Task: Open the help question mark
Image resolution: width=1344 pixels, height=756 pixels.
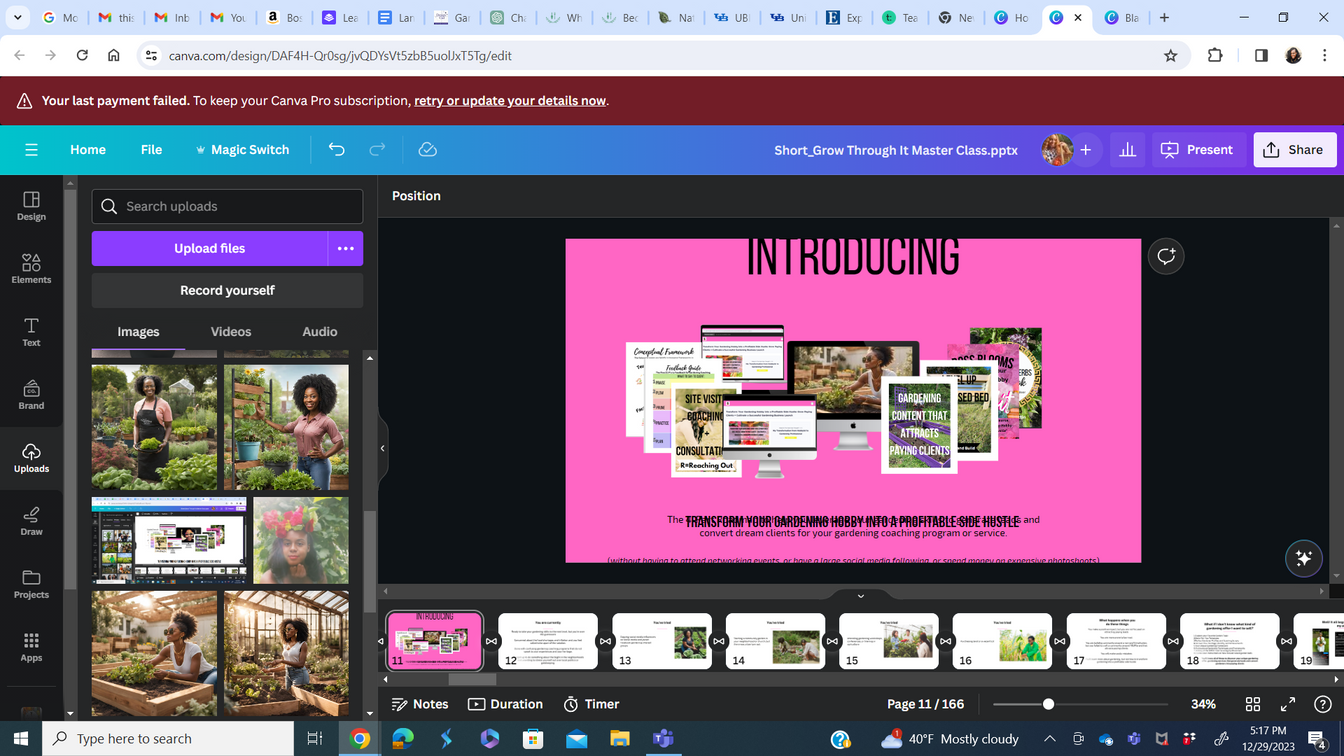Action: coord(1323,704)
